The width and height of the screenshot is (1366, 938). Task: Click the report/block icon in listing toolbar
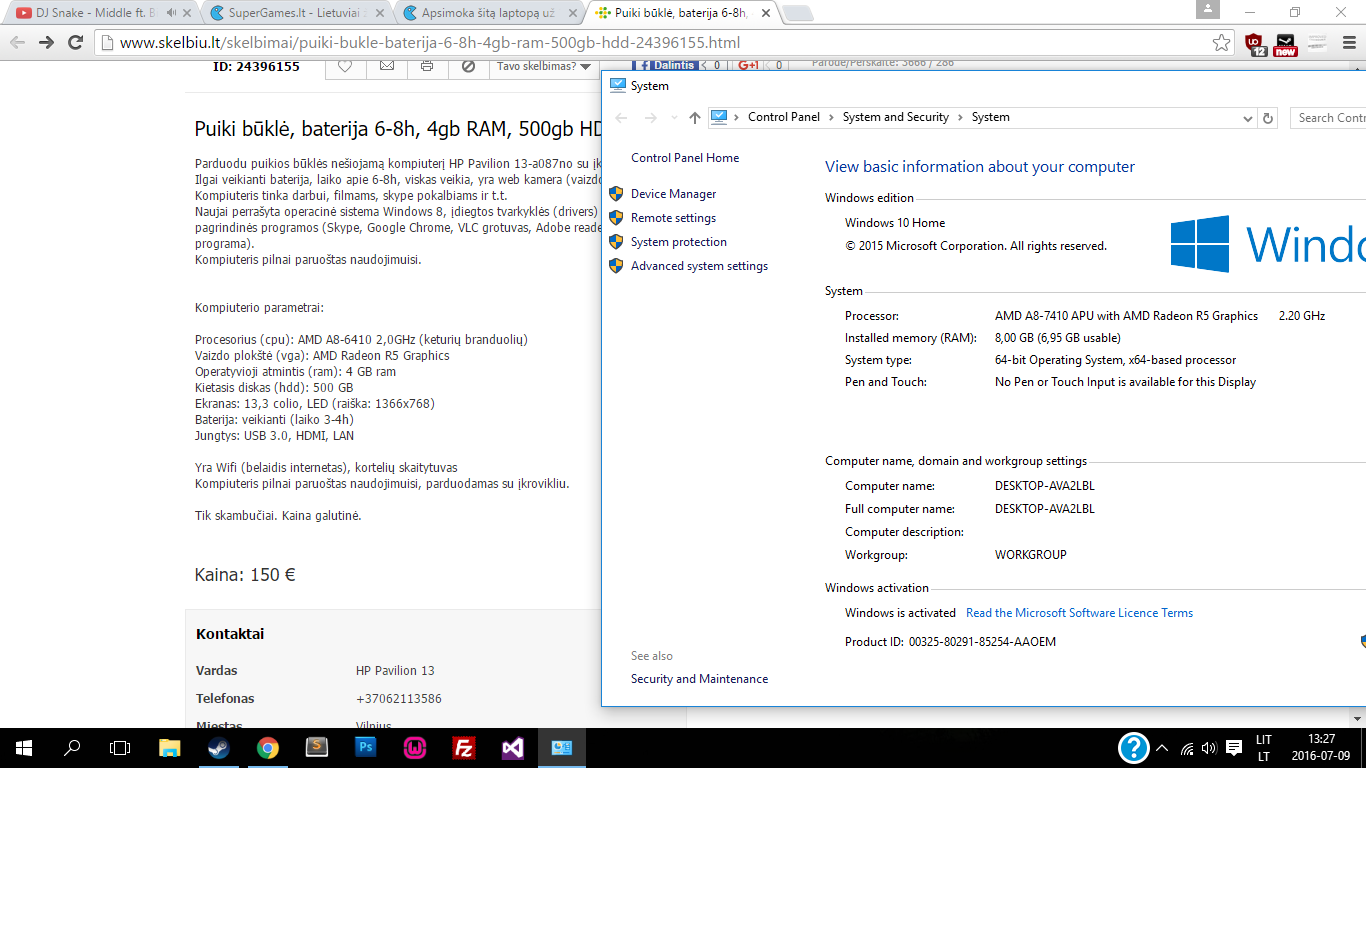(468, 67)
